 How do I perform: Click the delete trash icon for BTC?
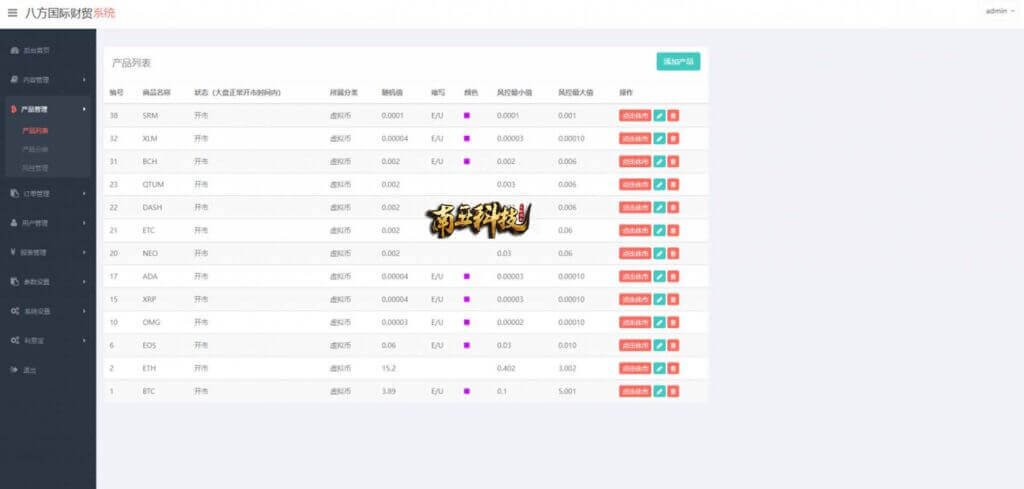point(673,391)
